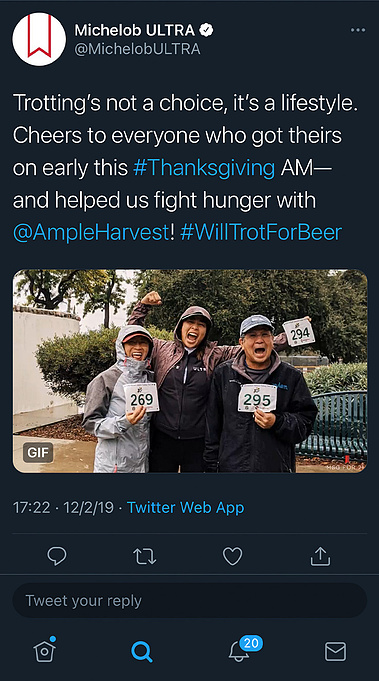Go to Home tab in bottom bar
Screen dimensions: 379x681
(x=45, y=650)
